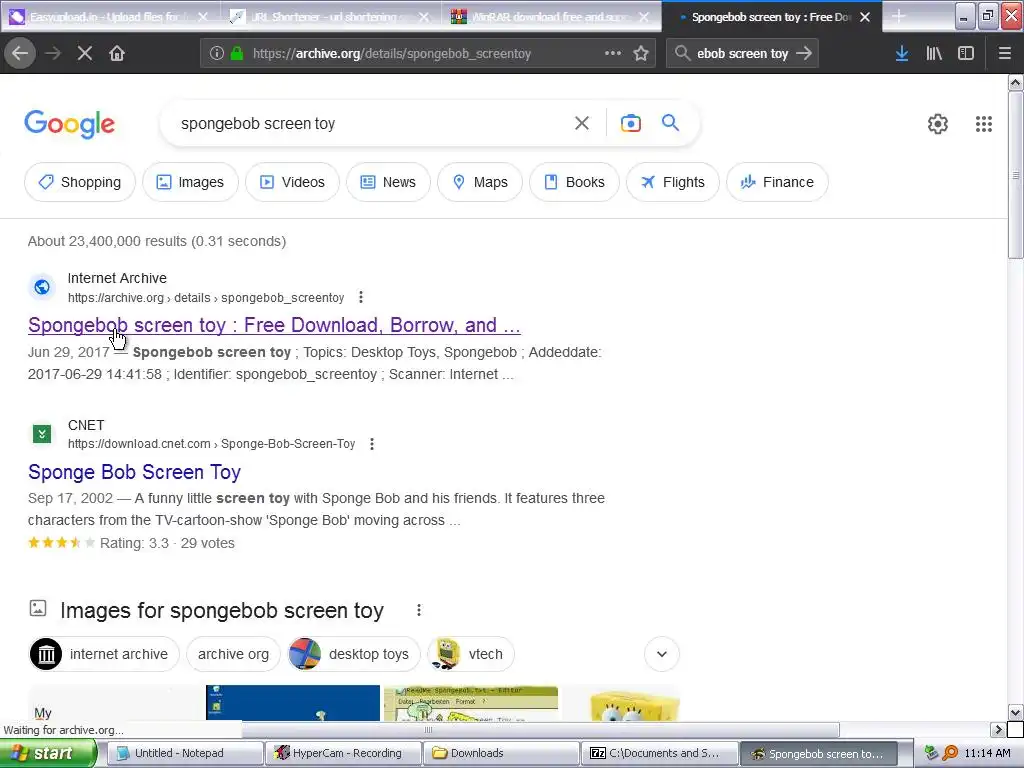Toggle the Firefox sidebar view
The height and width of the screenshot is (768, 1024).
966,54
